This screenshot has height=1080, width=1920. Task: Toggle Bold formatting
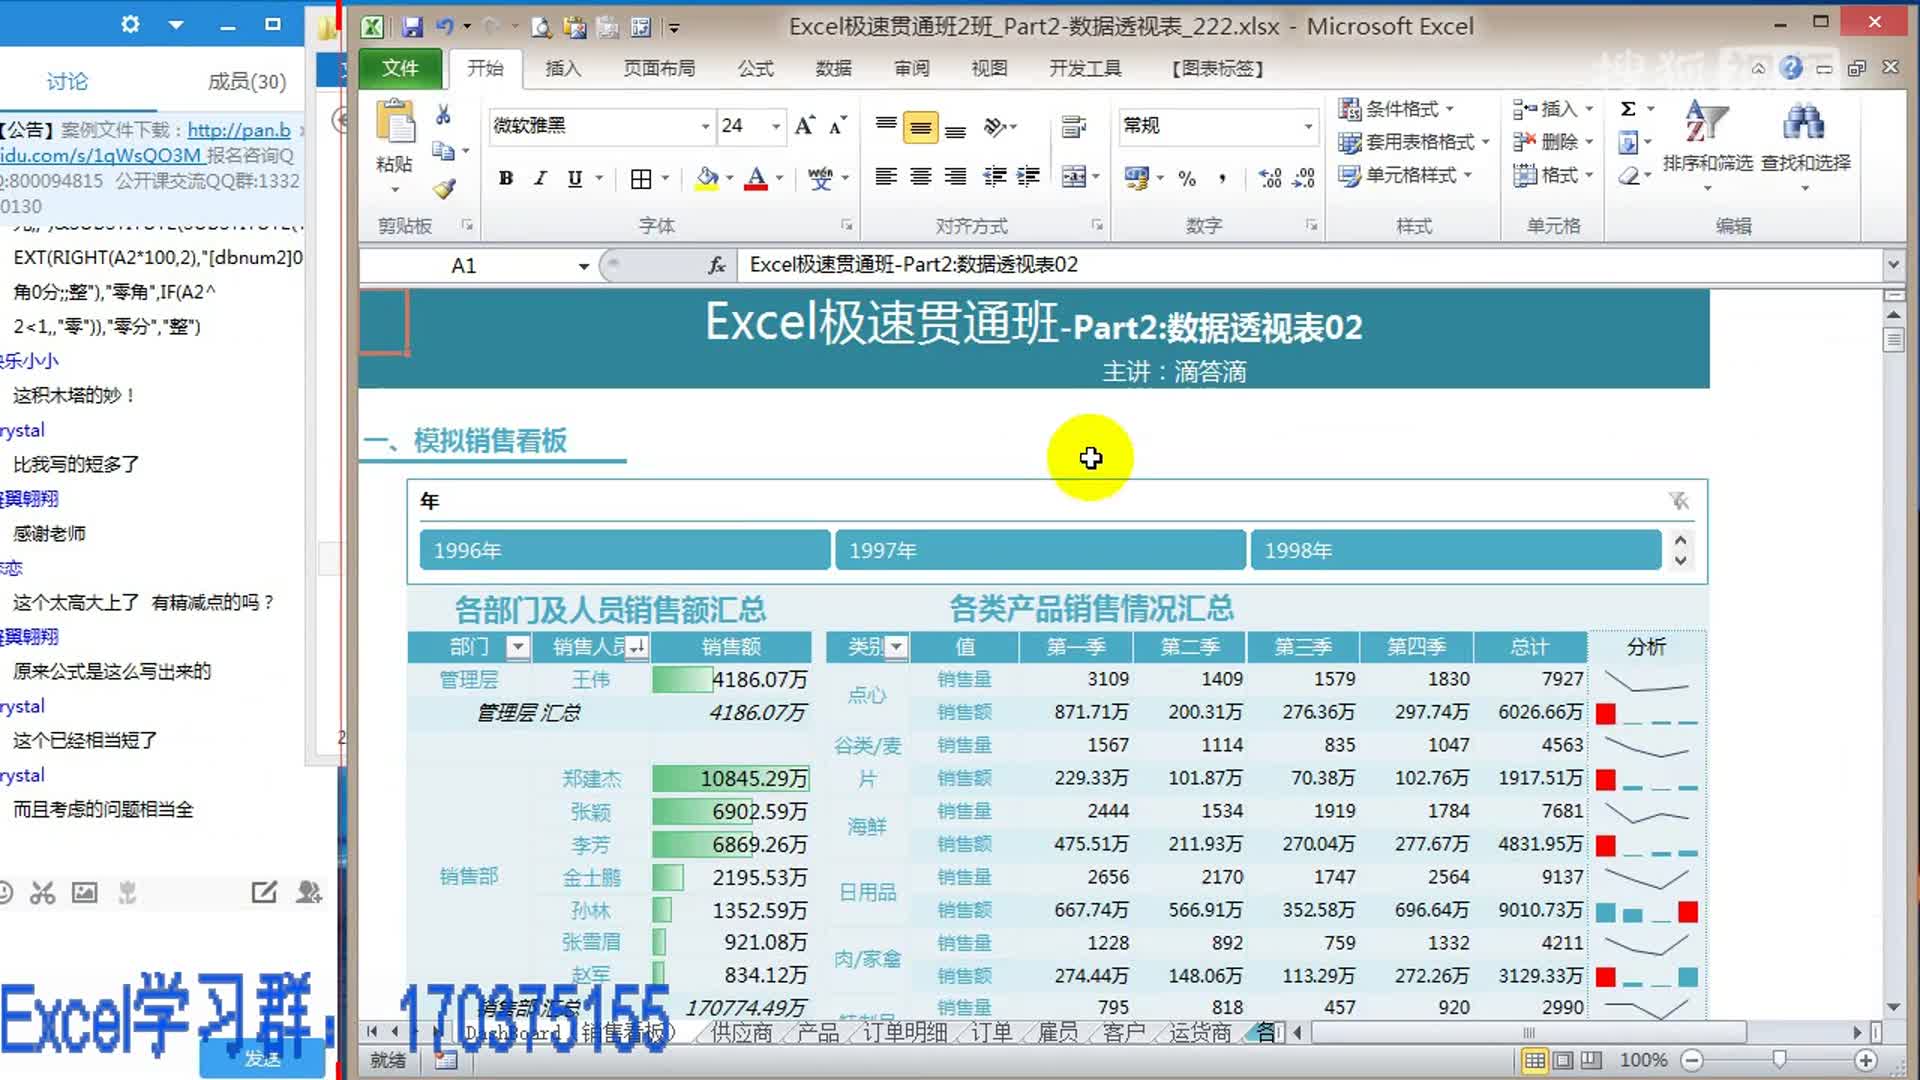point(506,178)
